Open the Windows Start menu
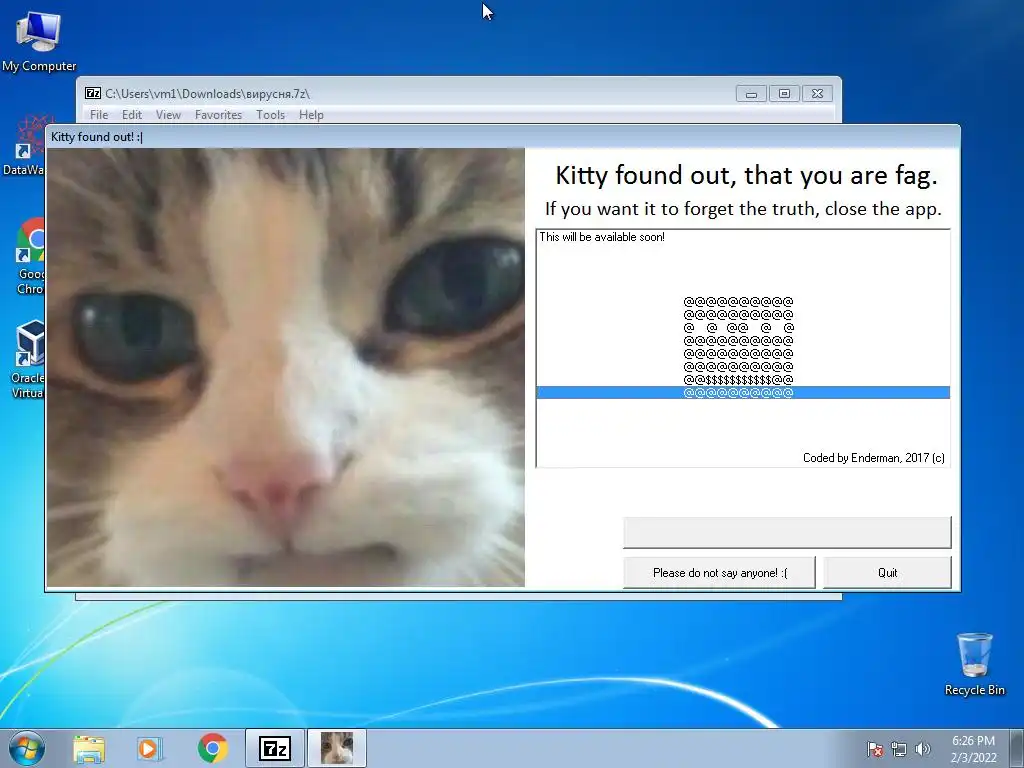 click(27, 748)
